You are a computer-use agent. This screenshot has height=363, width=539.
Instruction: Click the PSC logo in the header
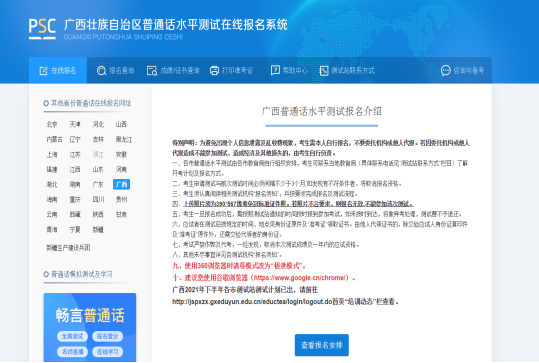click(x=42, y=29)
